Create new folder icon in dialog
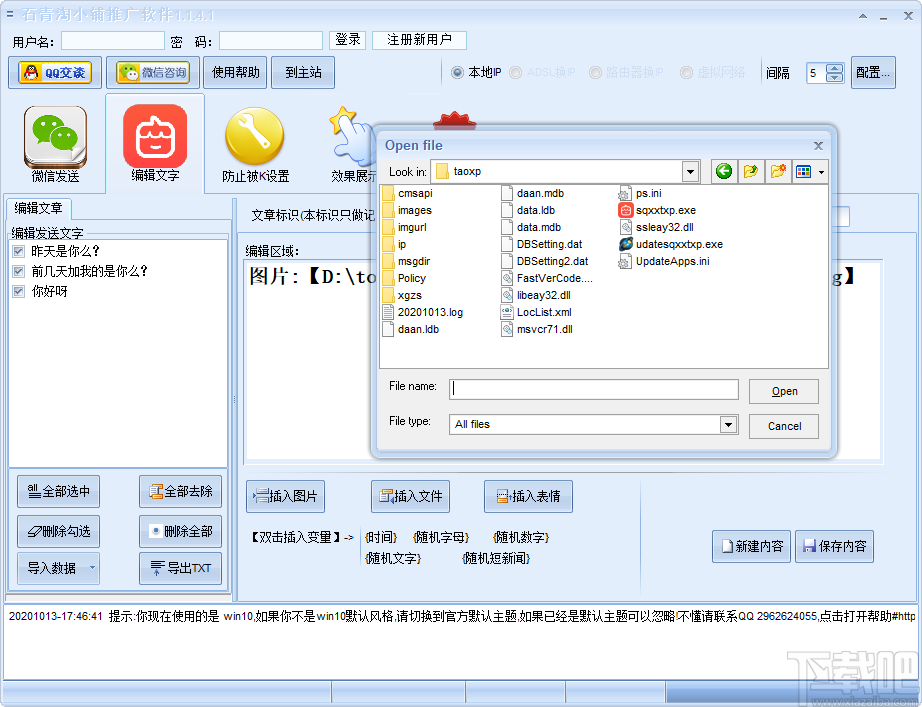This screenshot has height=707, width=922. point(777,171)
